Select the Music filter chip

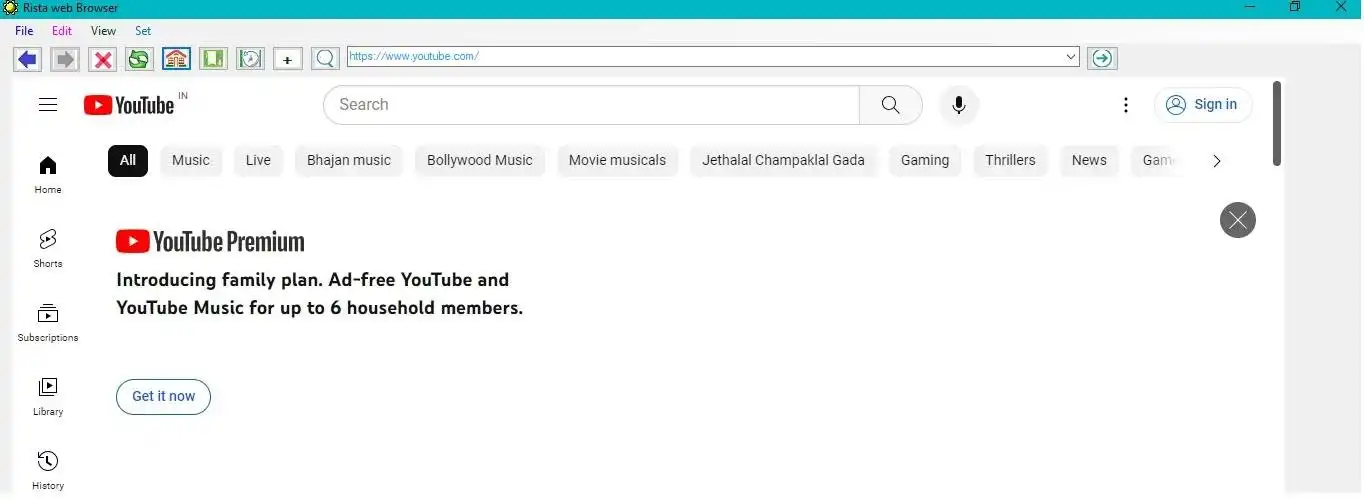tap(191, 160)
